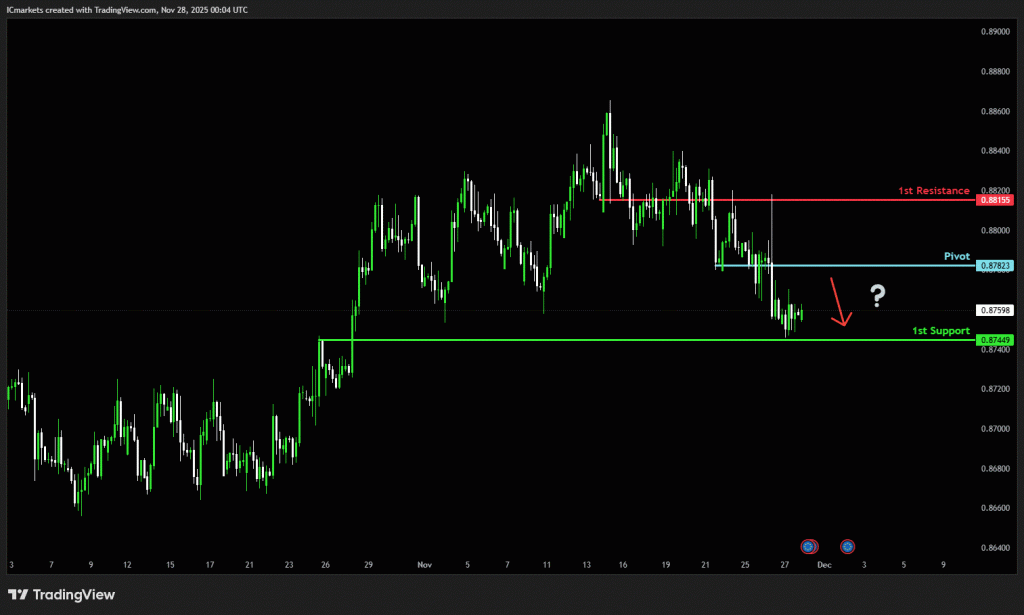Viewport: 1024px width, 615px height.
Task: Click the ICmarkets TradingView.com header text
Action: pos(126,9)
